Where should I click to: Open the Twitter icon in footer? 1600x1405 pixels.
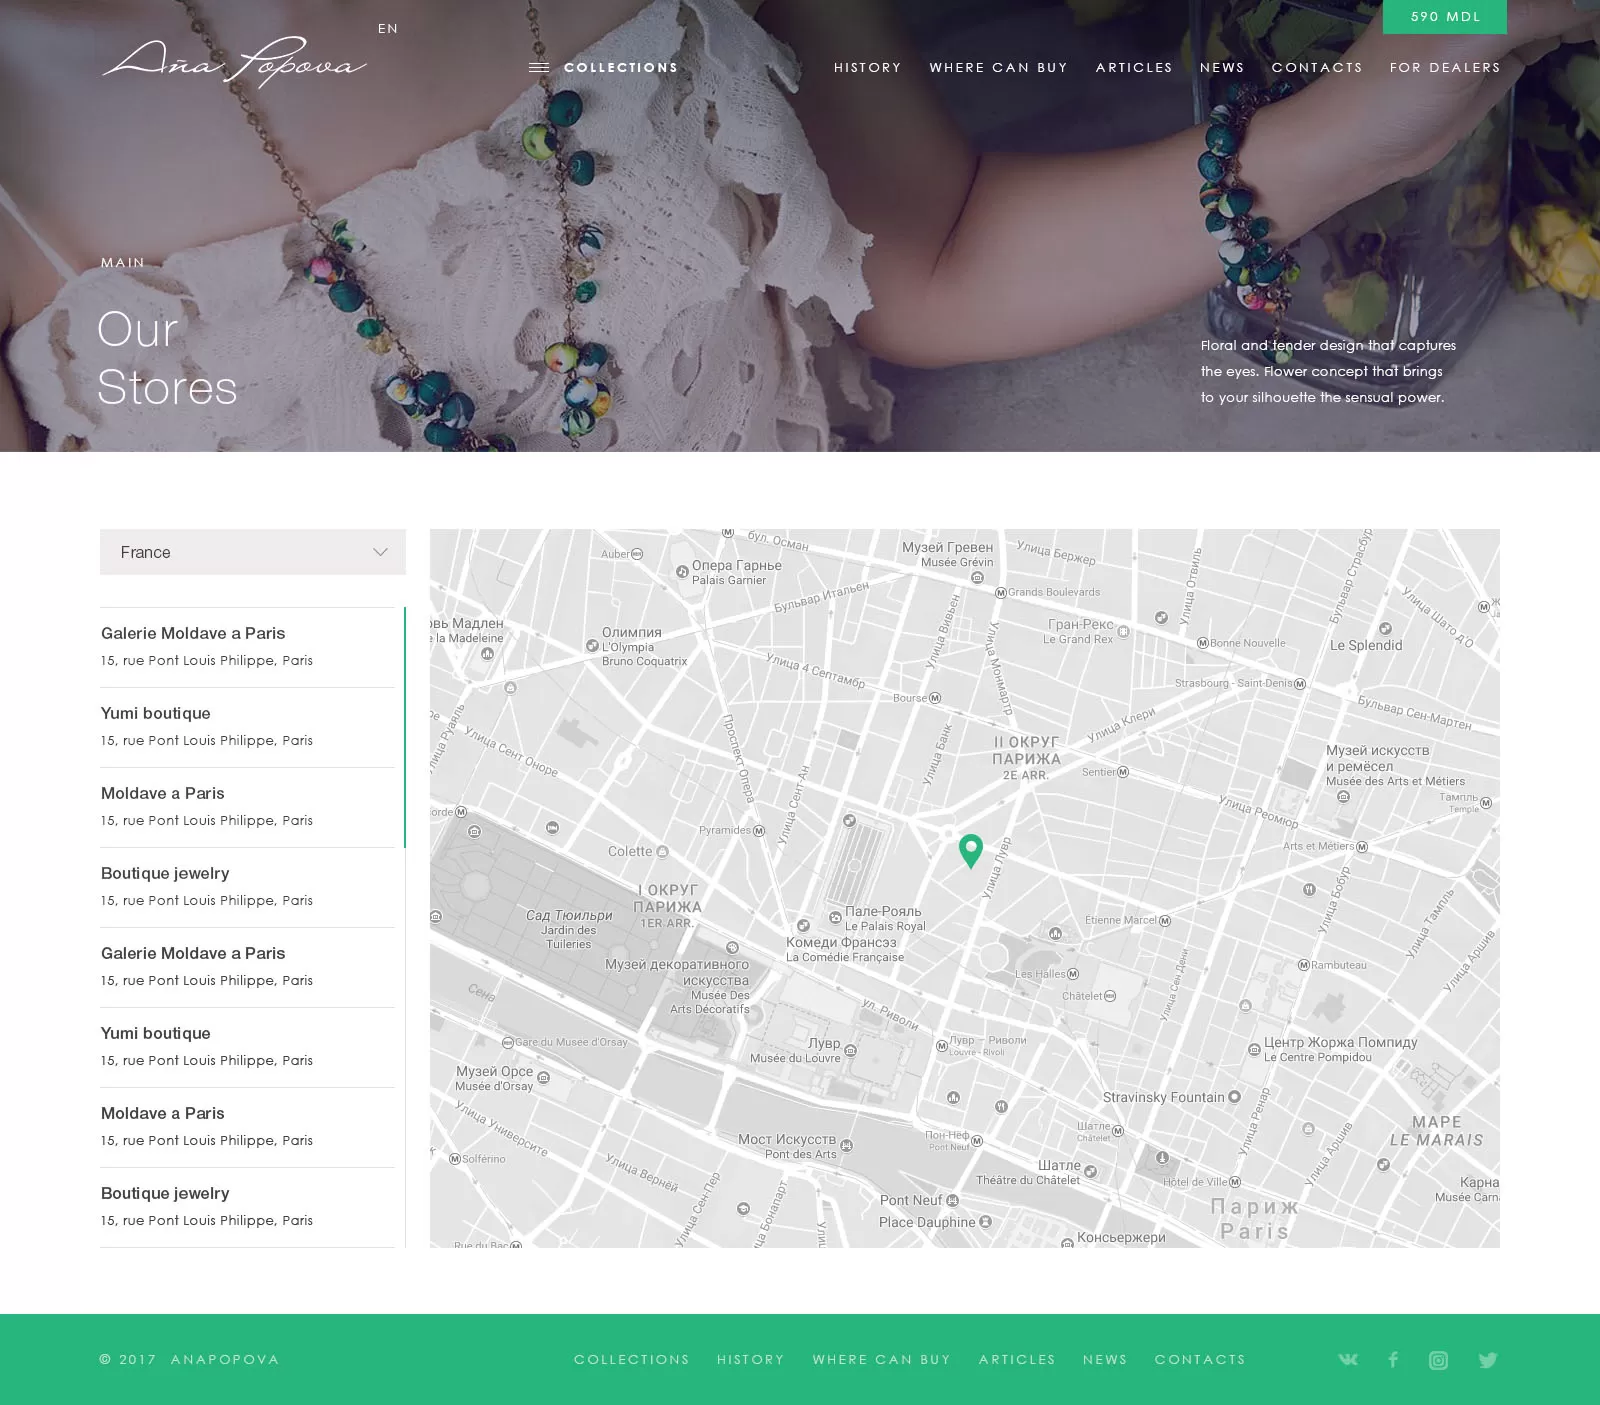[x=1488, y=1360]
